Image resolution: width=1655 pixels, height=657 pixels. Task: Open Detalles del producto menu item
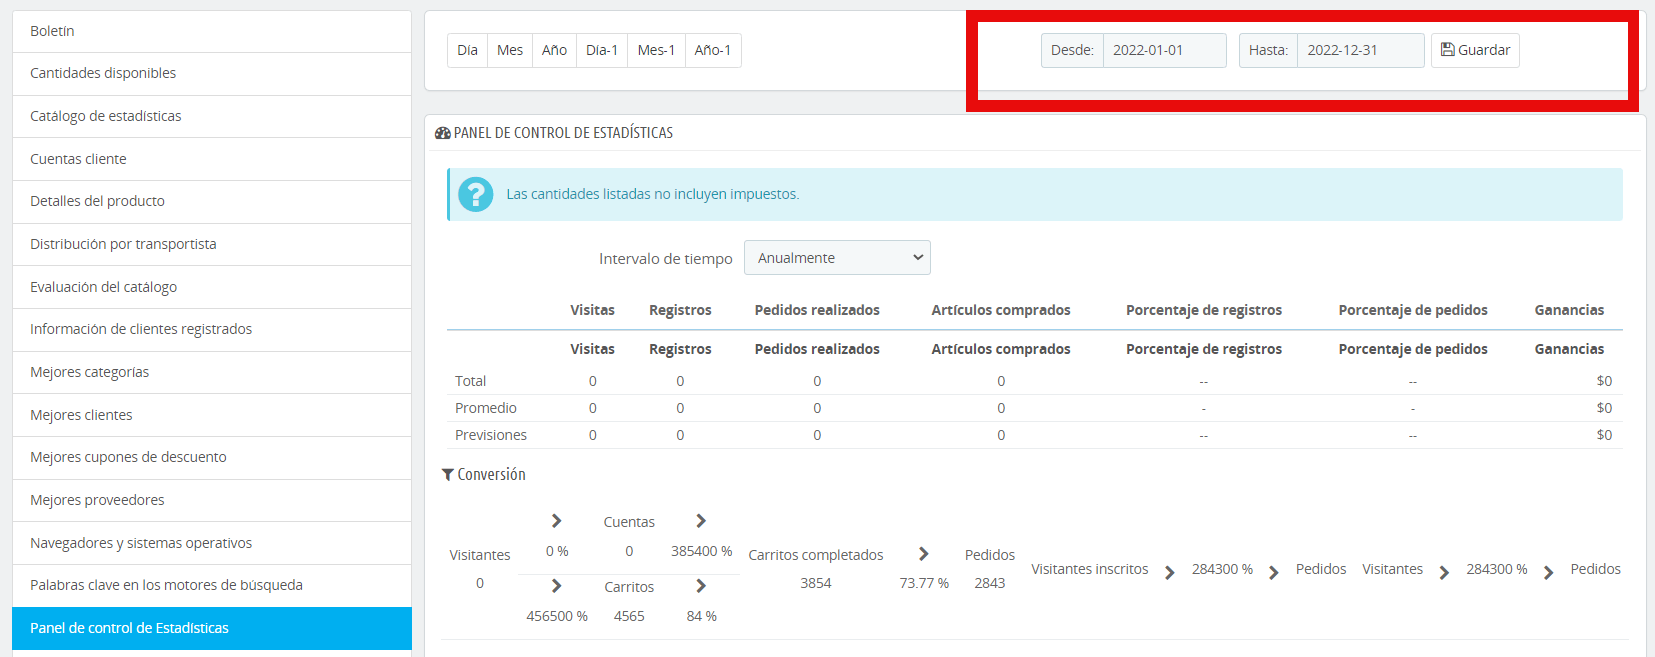pyautogui.click(x=212, y=201)
